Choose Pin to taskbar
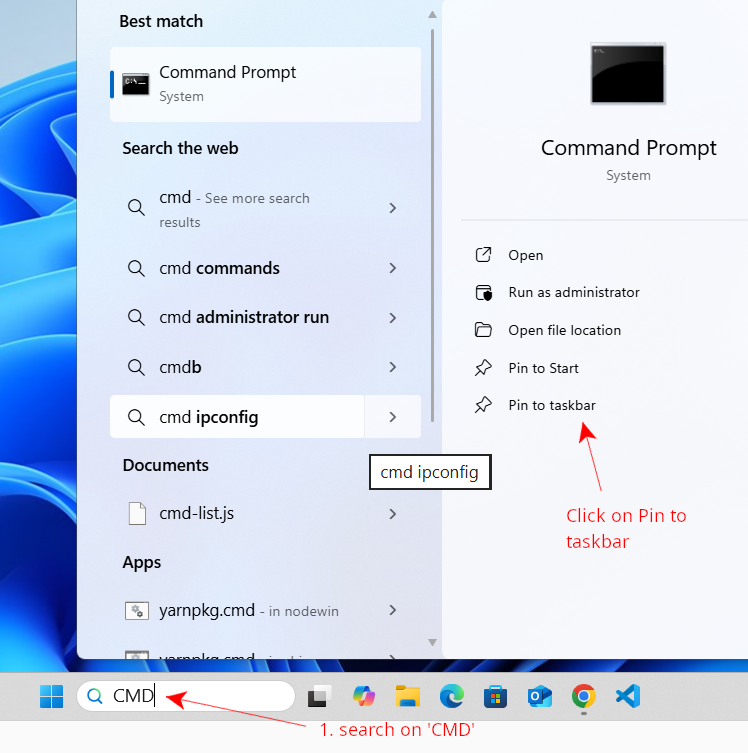The height and width of the screenshot is (753, 748). coord(552,405)
